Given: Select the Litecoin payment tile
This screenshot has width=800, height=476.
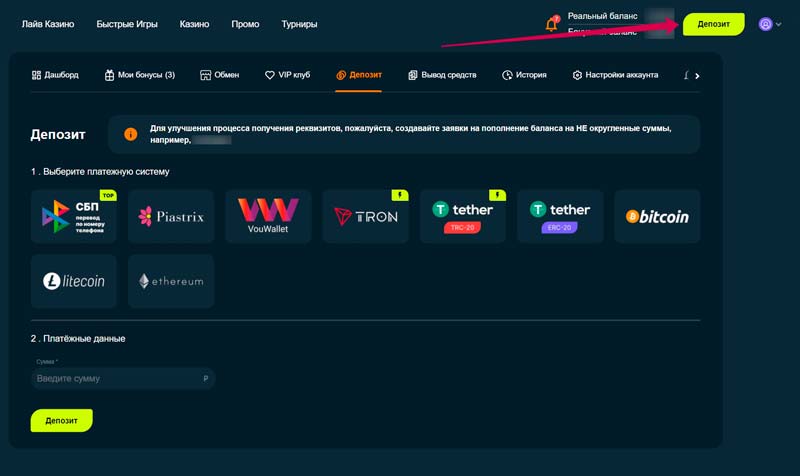Looking at the screenshot, I should pos(74,281).
